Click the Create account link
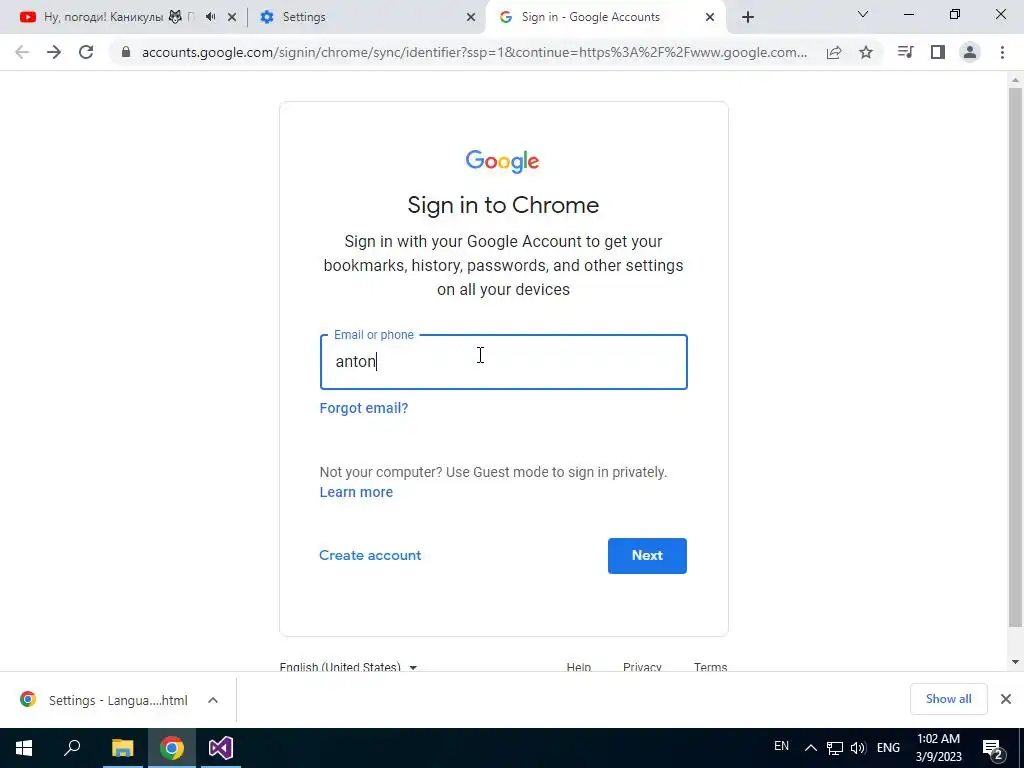The height and width of the screenshot is (768, 1024). pyautogui.click(x=370, y=555)
